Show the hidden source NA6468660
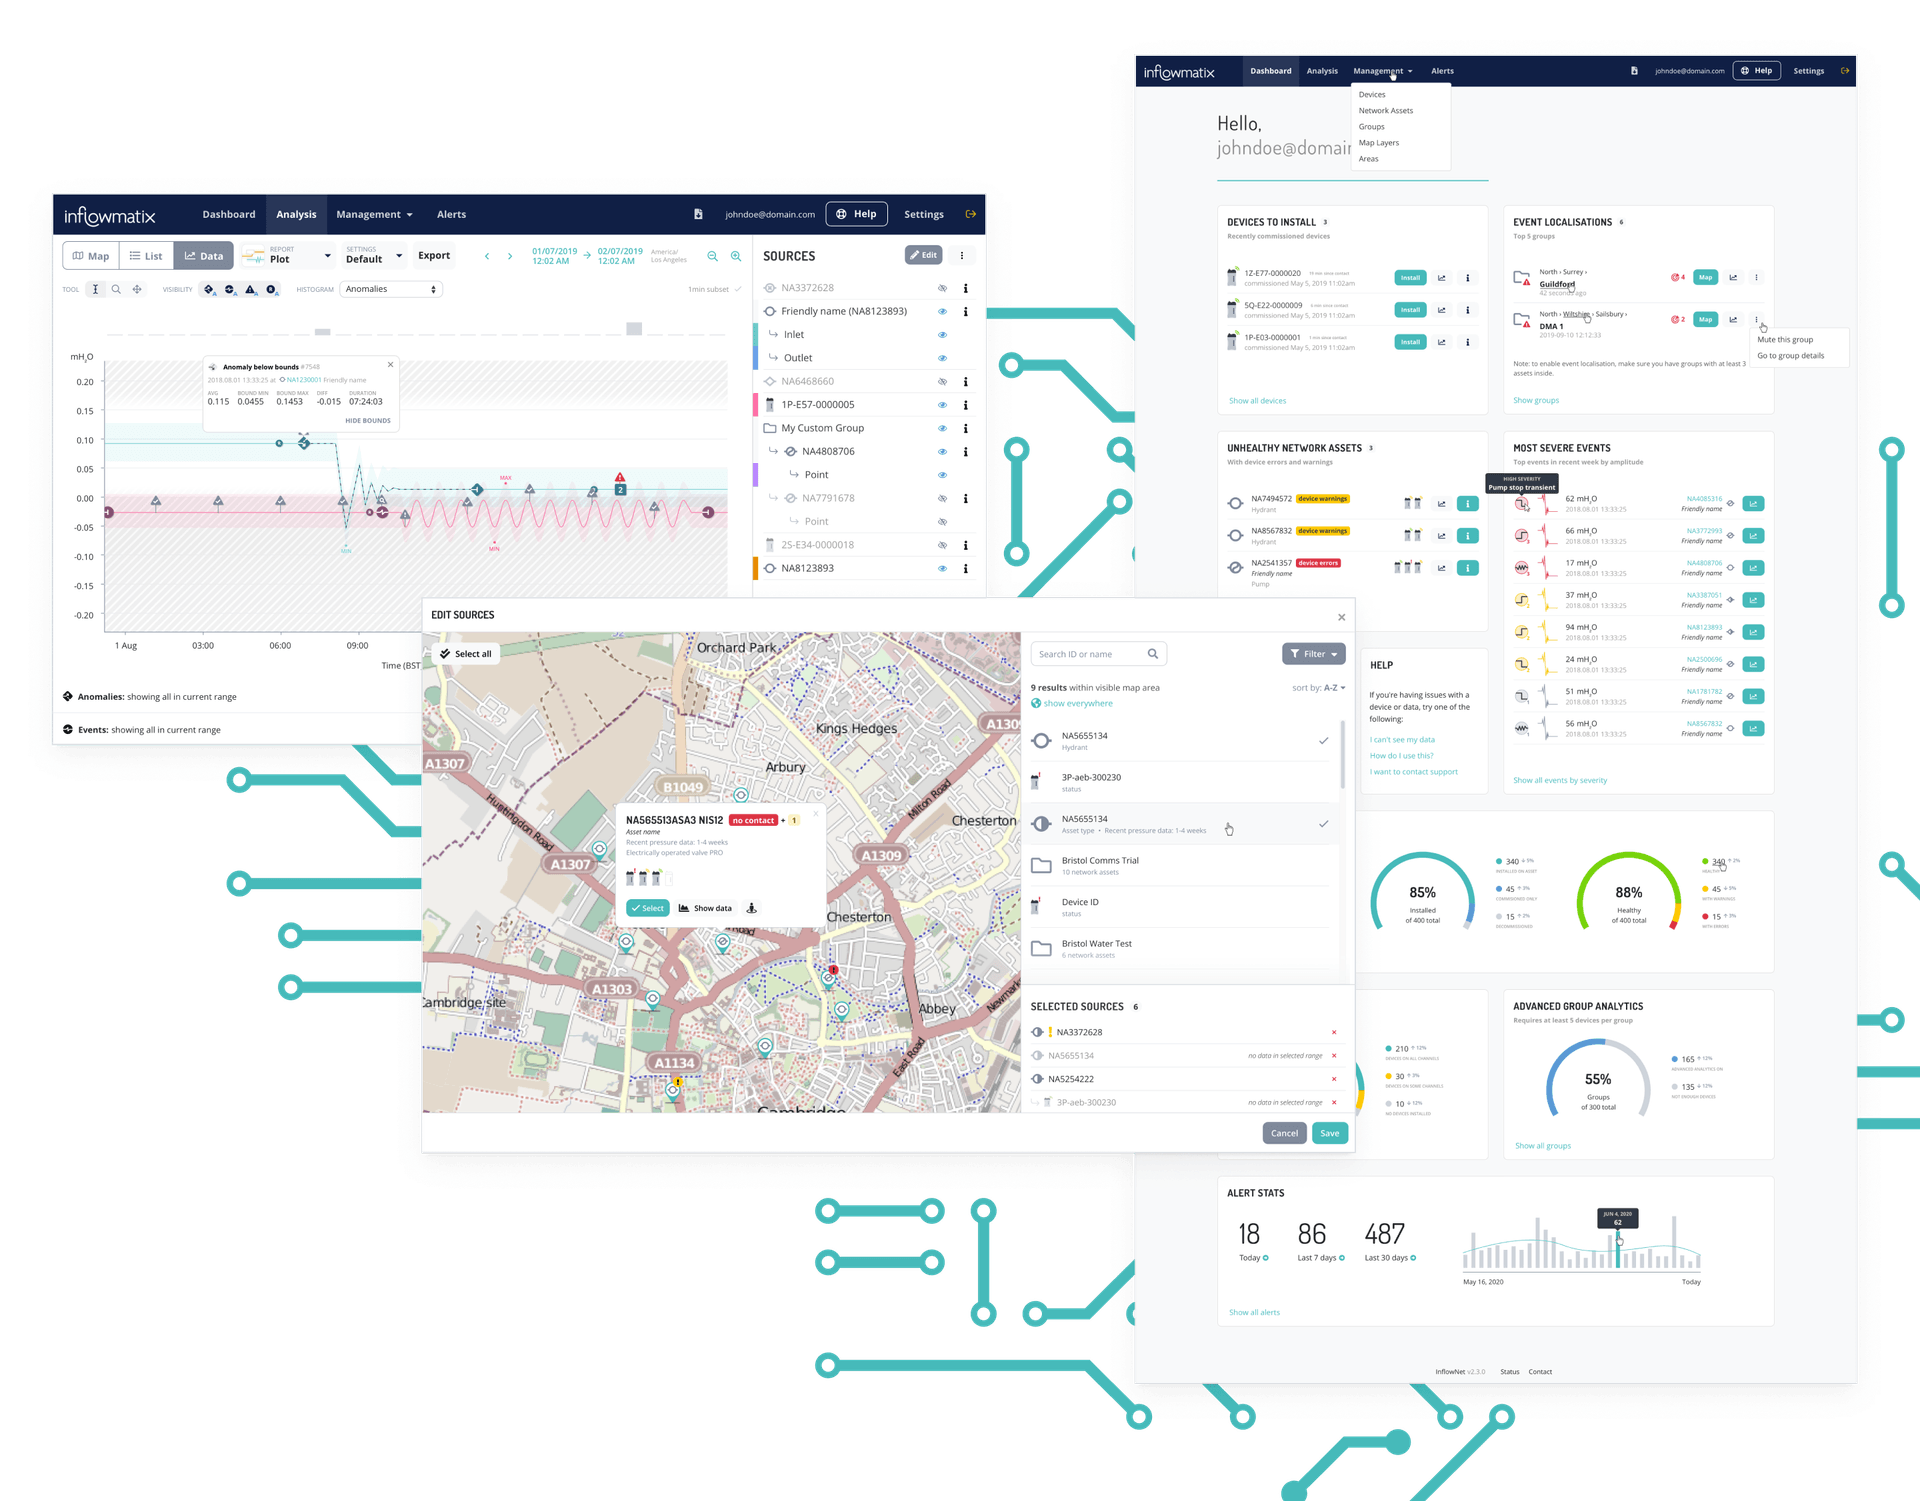Screen dimensions: 1920x1501 click(x=941, y=381)
